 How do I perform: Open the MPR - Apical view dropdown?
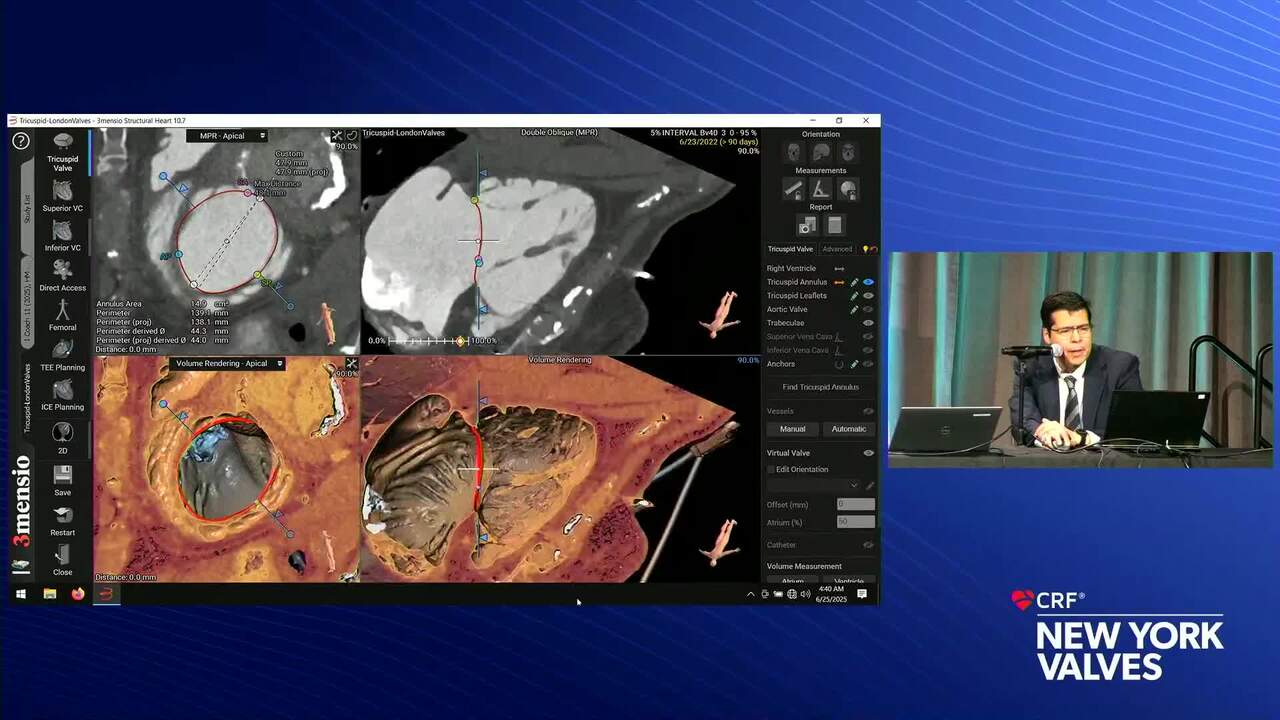click(x=227, y=136)
